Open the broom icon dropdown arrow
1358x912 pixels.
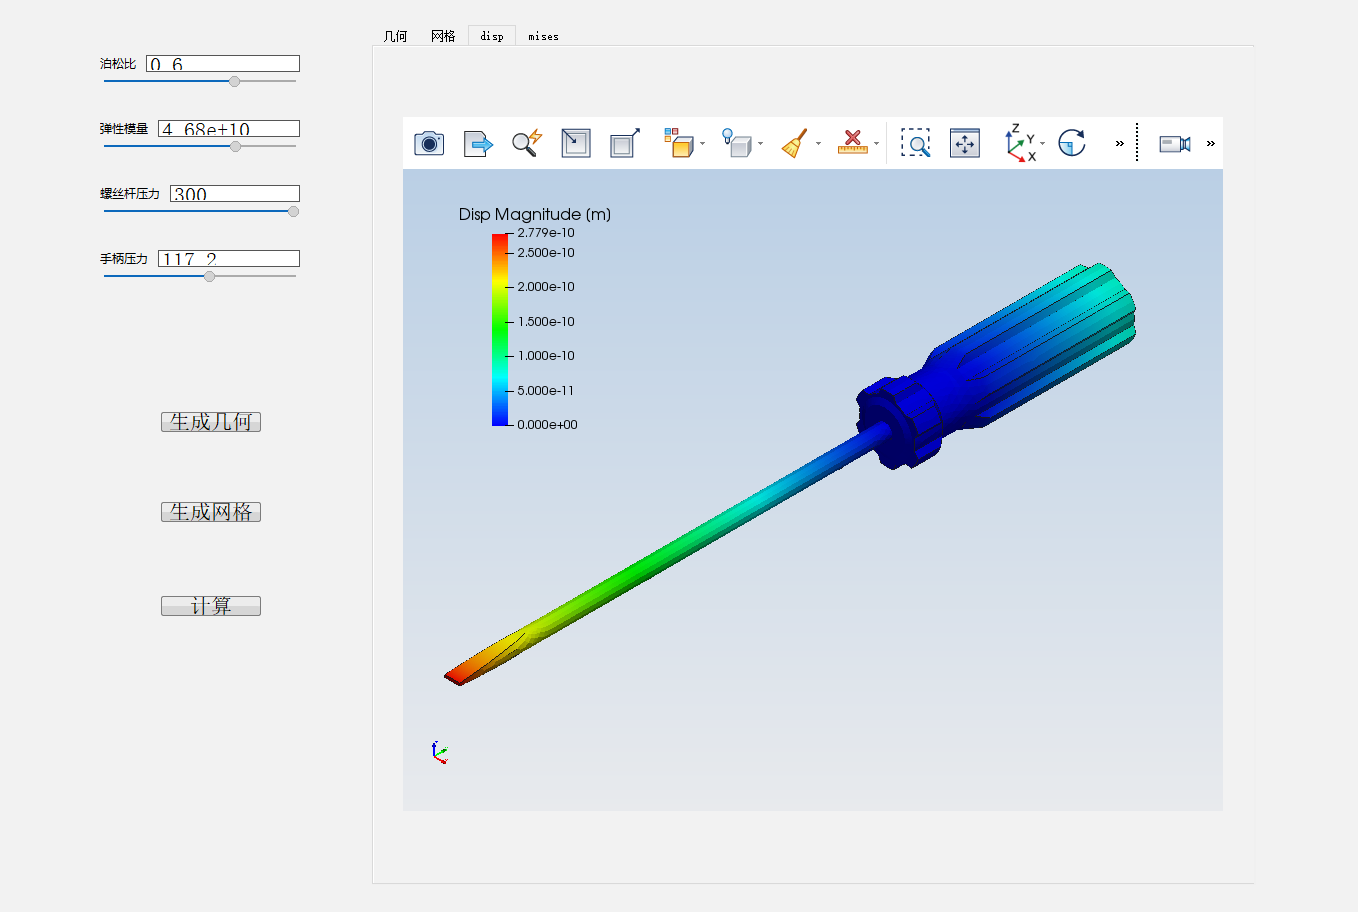[819, 144]
